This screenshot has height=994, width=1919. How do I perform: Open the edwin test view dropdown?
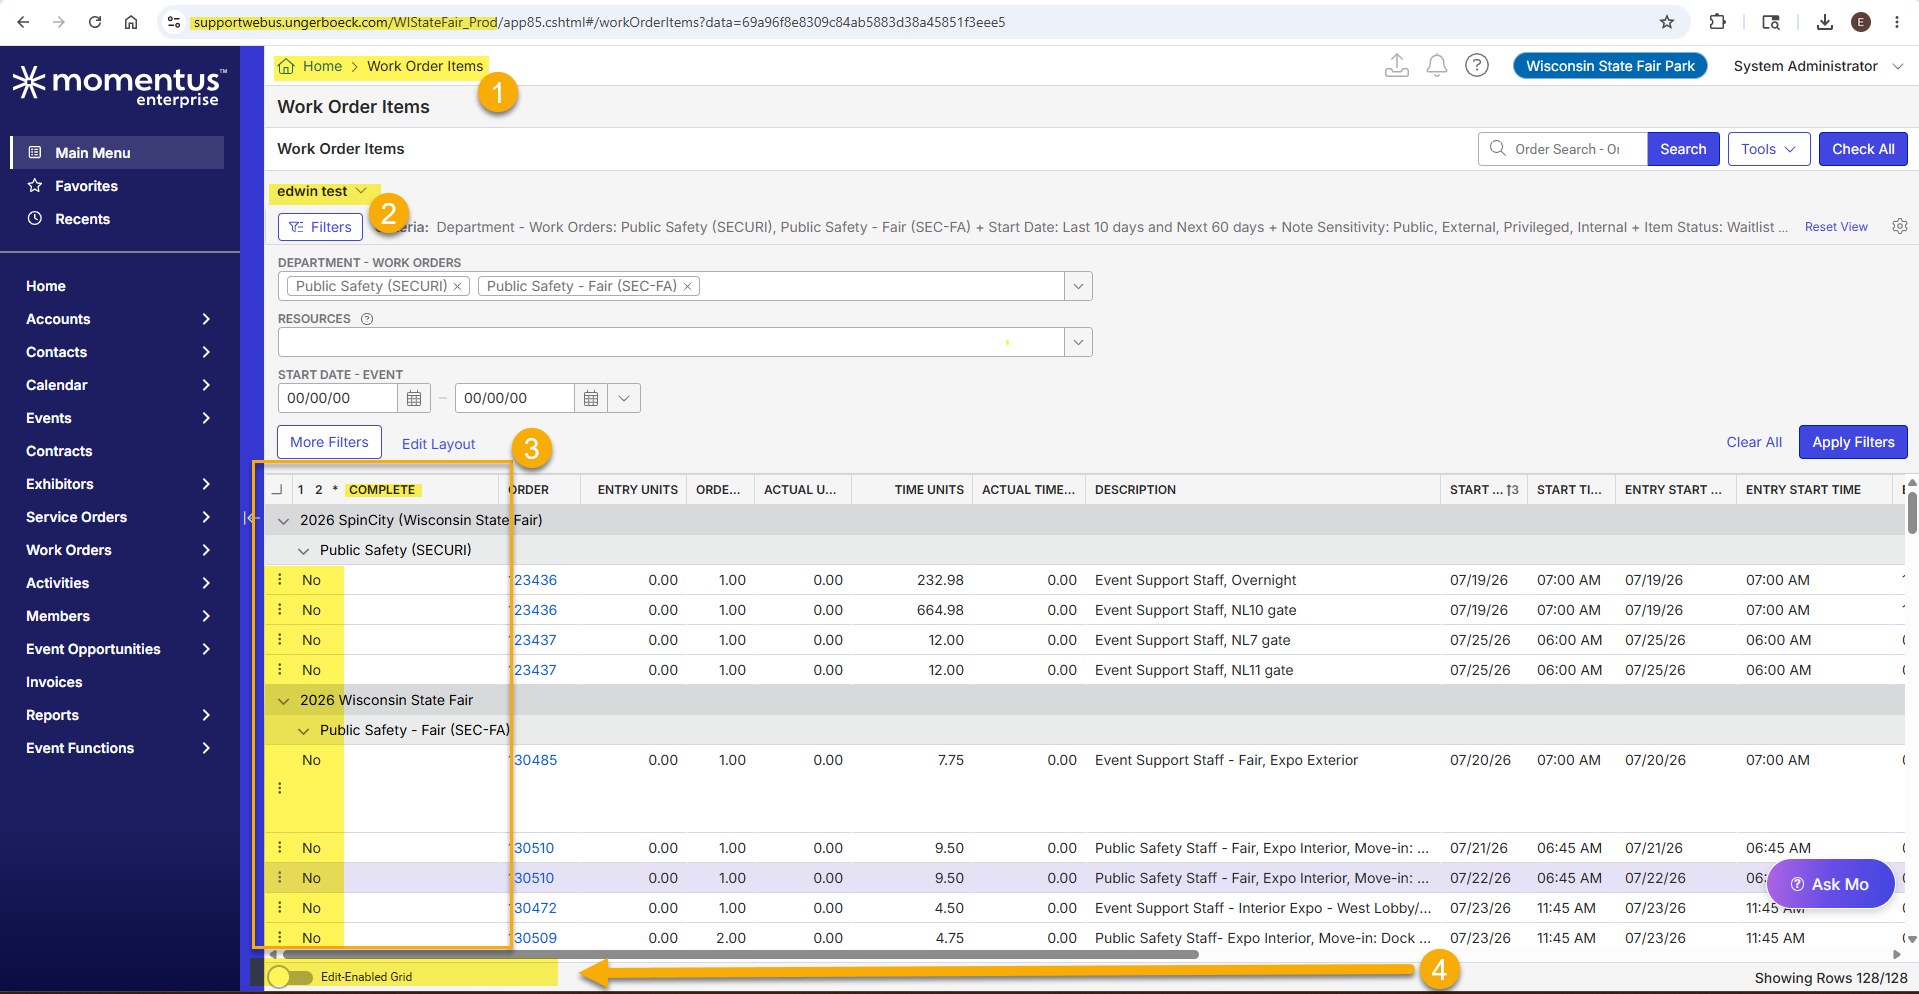322,191
